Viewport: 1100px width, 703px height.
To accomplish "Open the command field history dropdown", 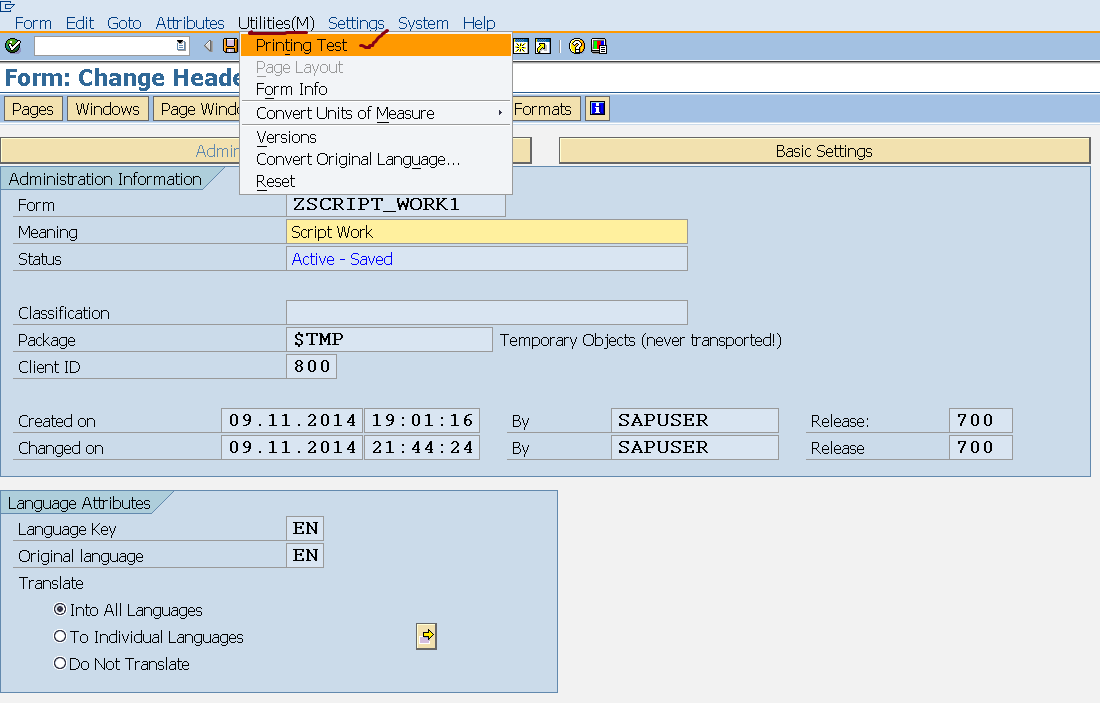I will [x=181, y=46].
